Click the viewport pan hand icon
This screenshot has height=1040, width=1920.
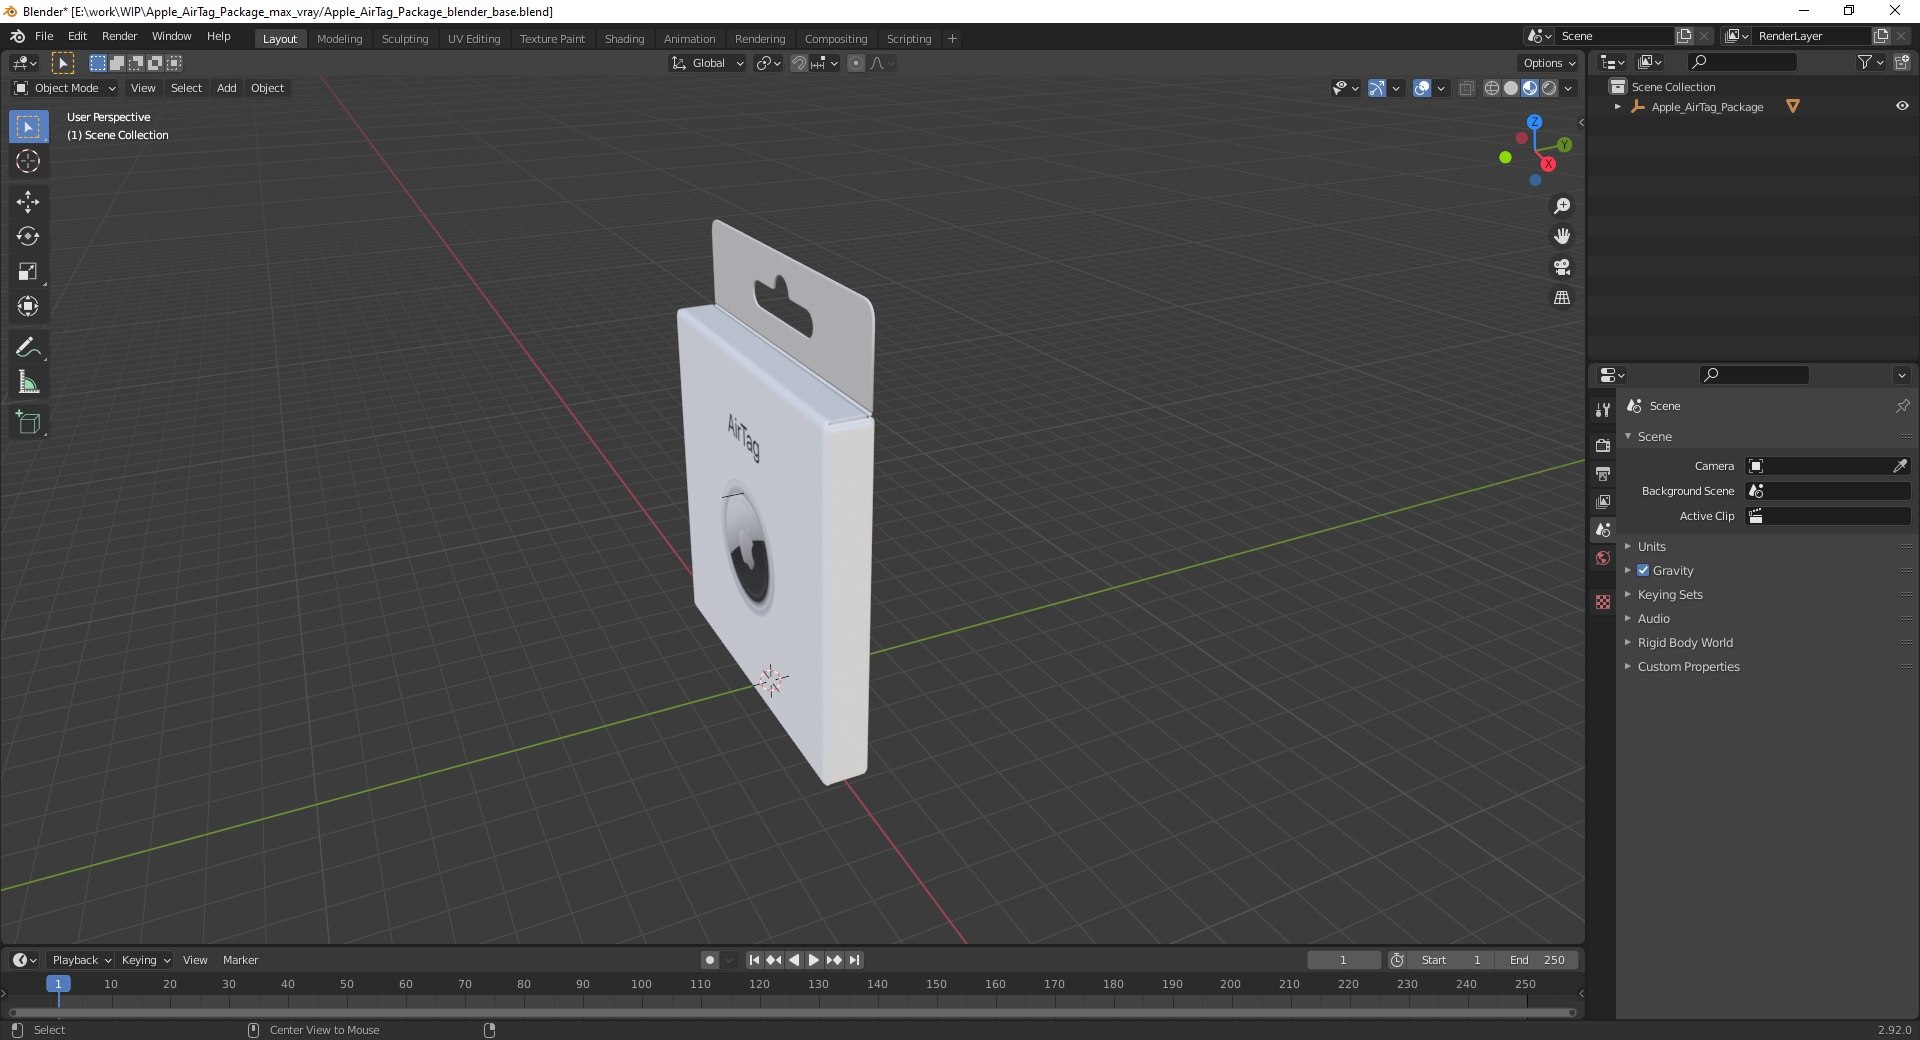1562,236
